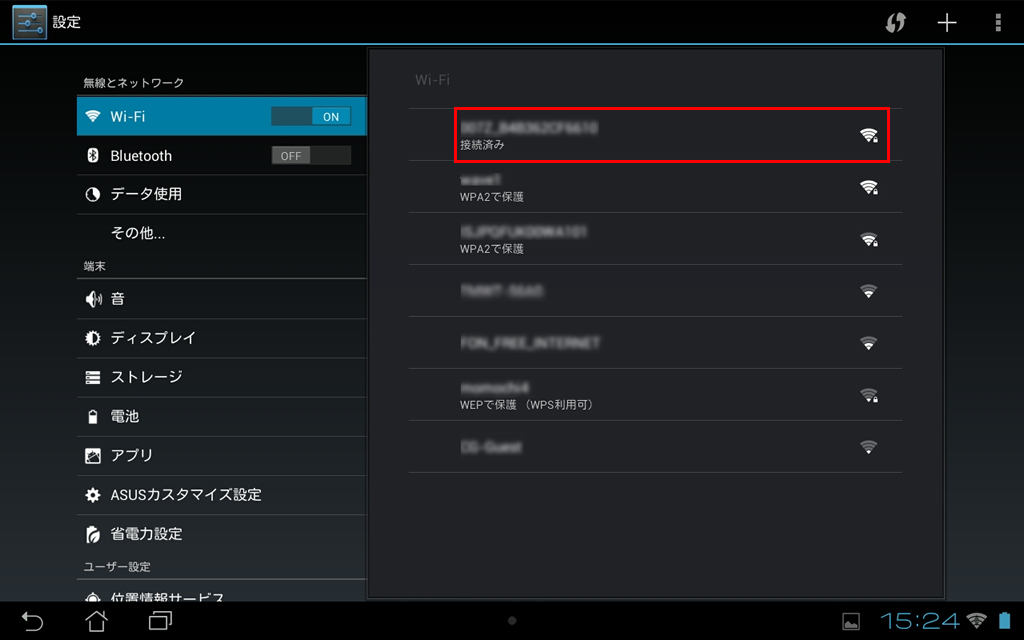Viewport: 1024px width, 640px height.
Task: Tap the Bluetooth symbol icon
Action: (93, 155)
